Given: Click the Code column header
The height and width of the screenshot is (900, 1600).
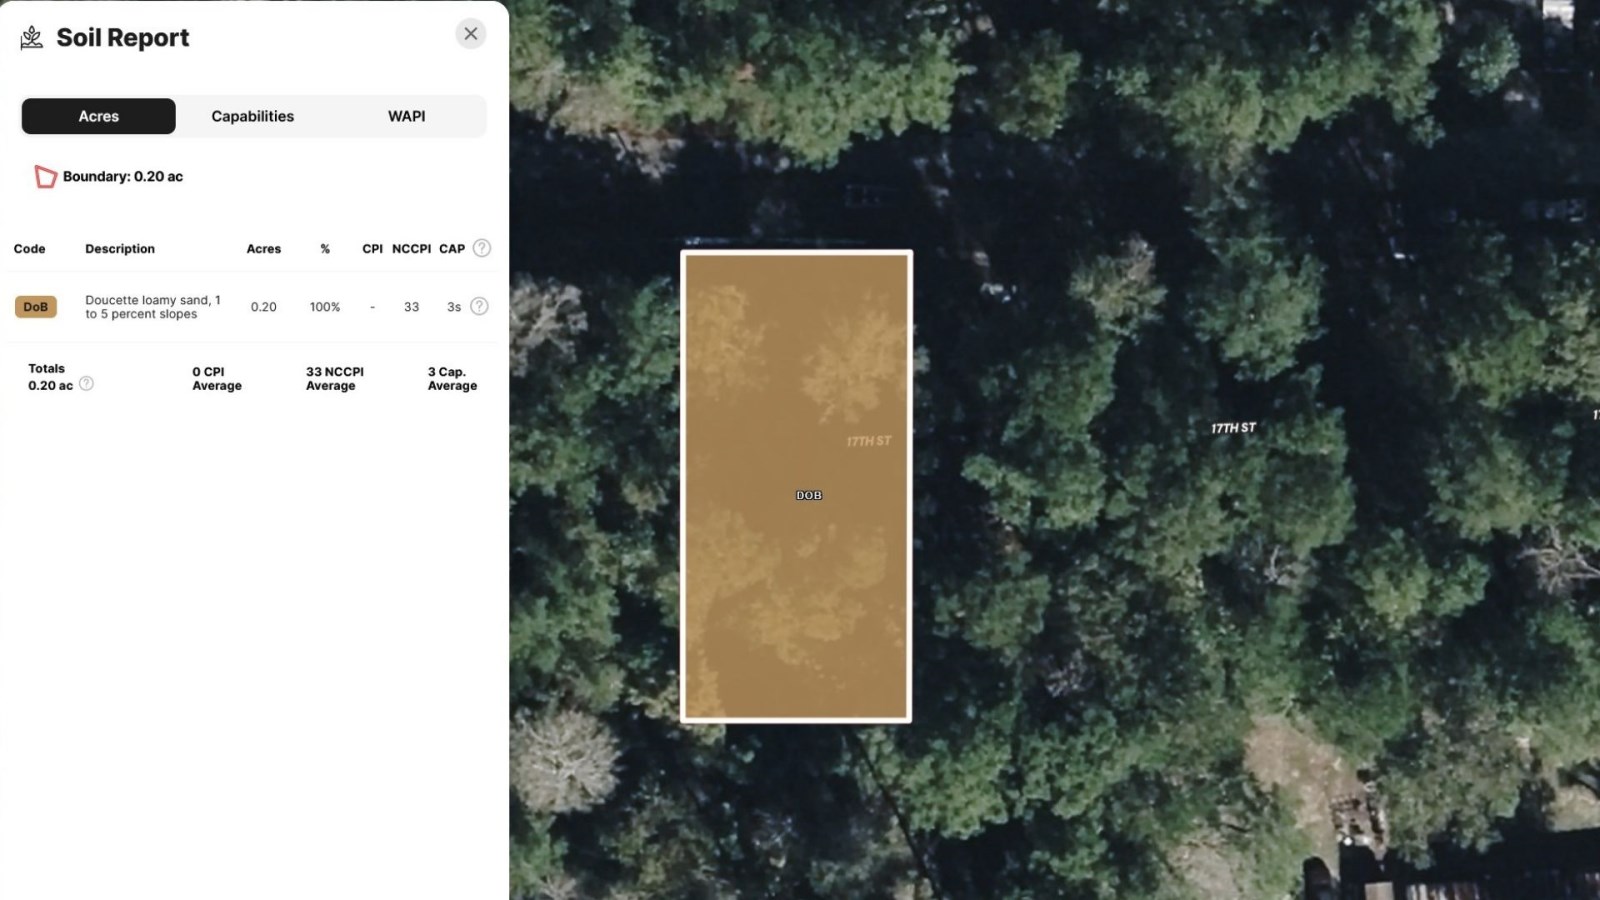Looking at the screenshot, I should click(29, 249).
